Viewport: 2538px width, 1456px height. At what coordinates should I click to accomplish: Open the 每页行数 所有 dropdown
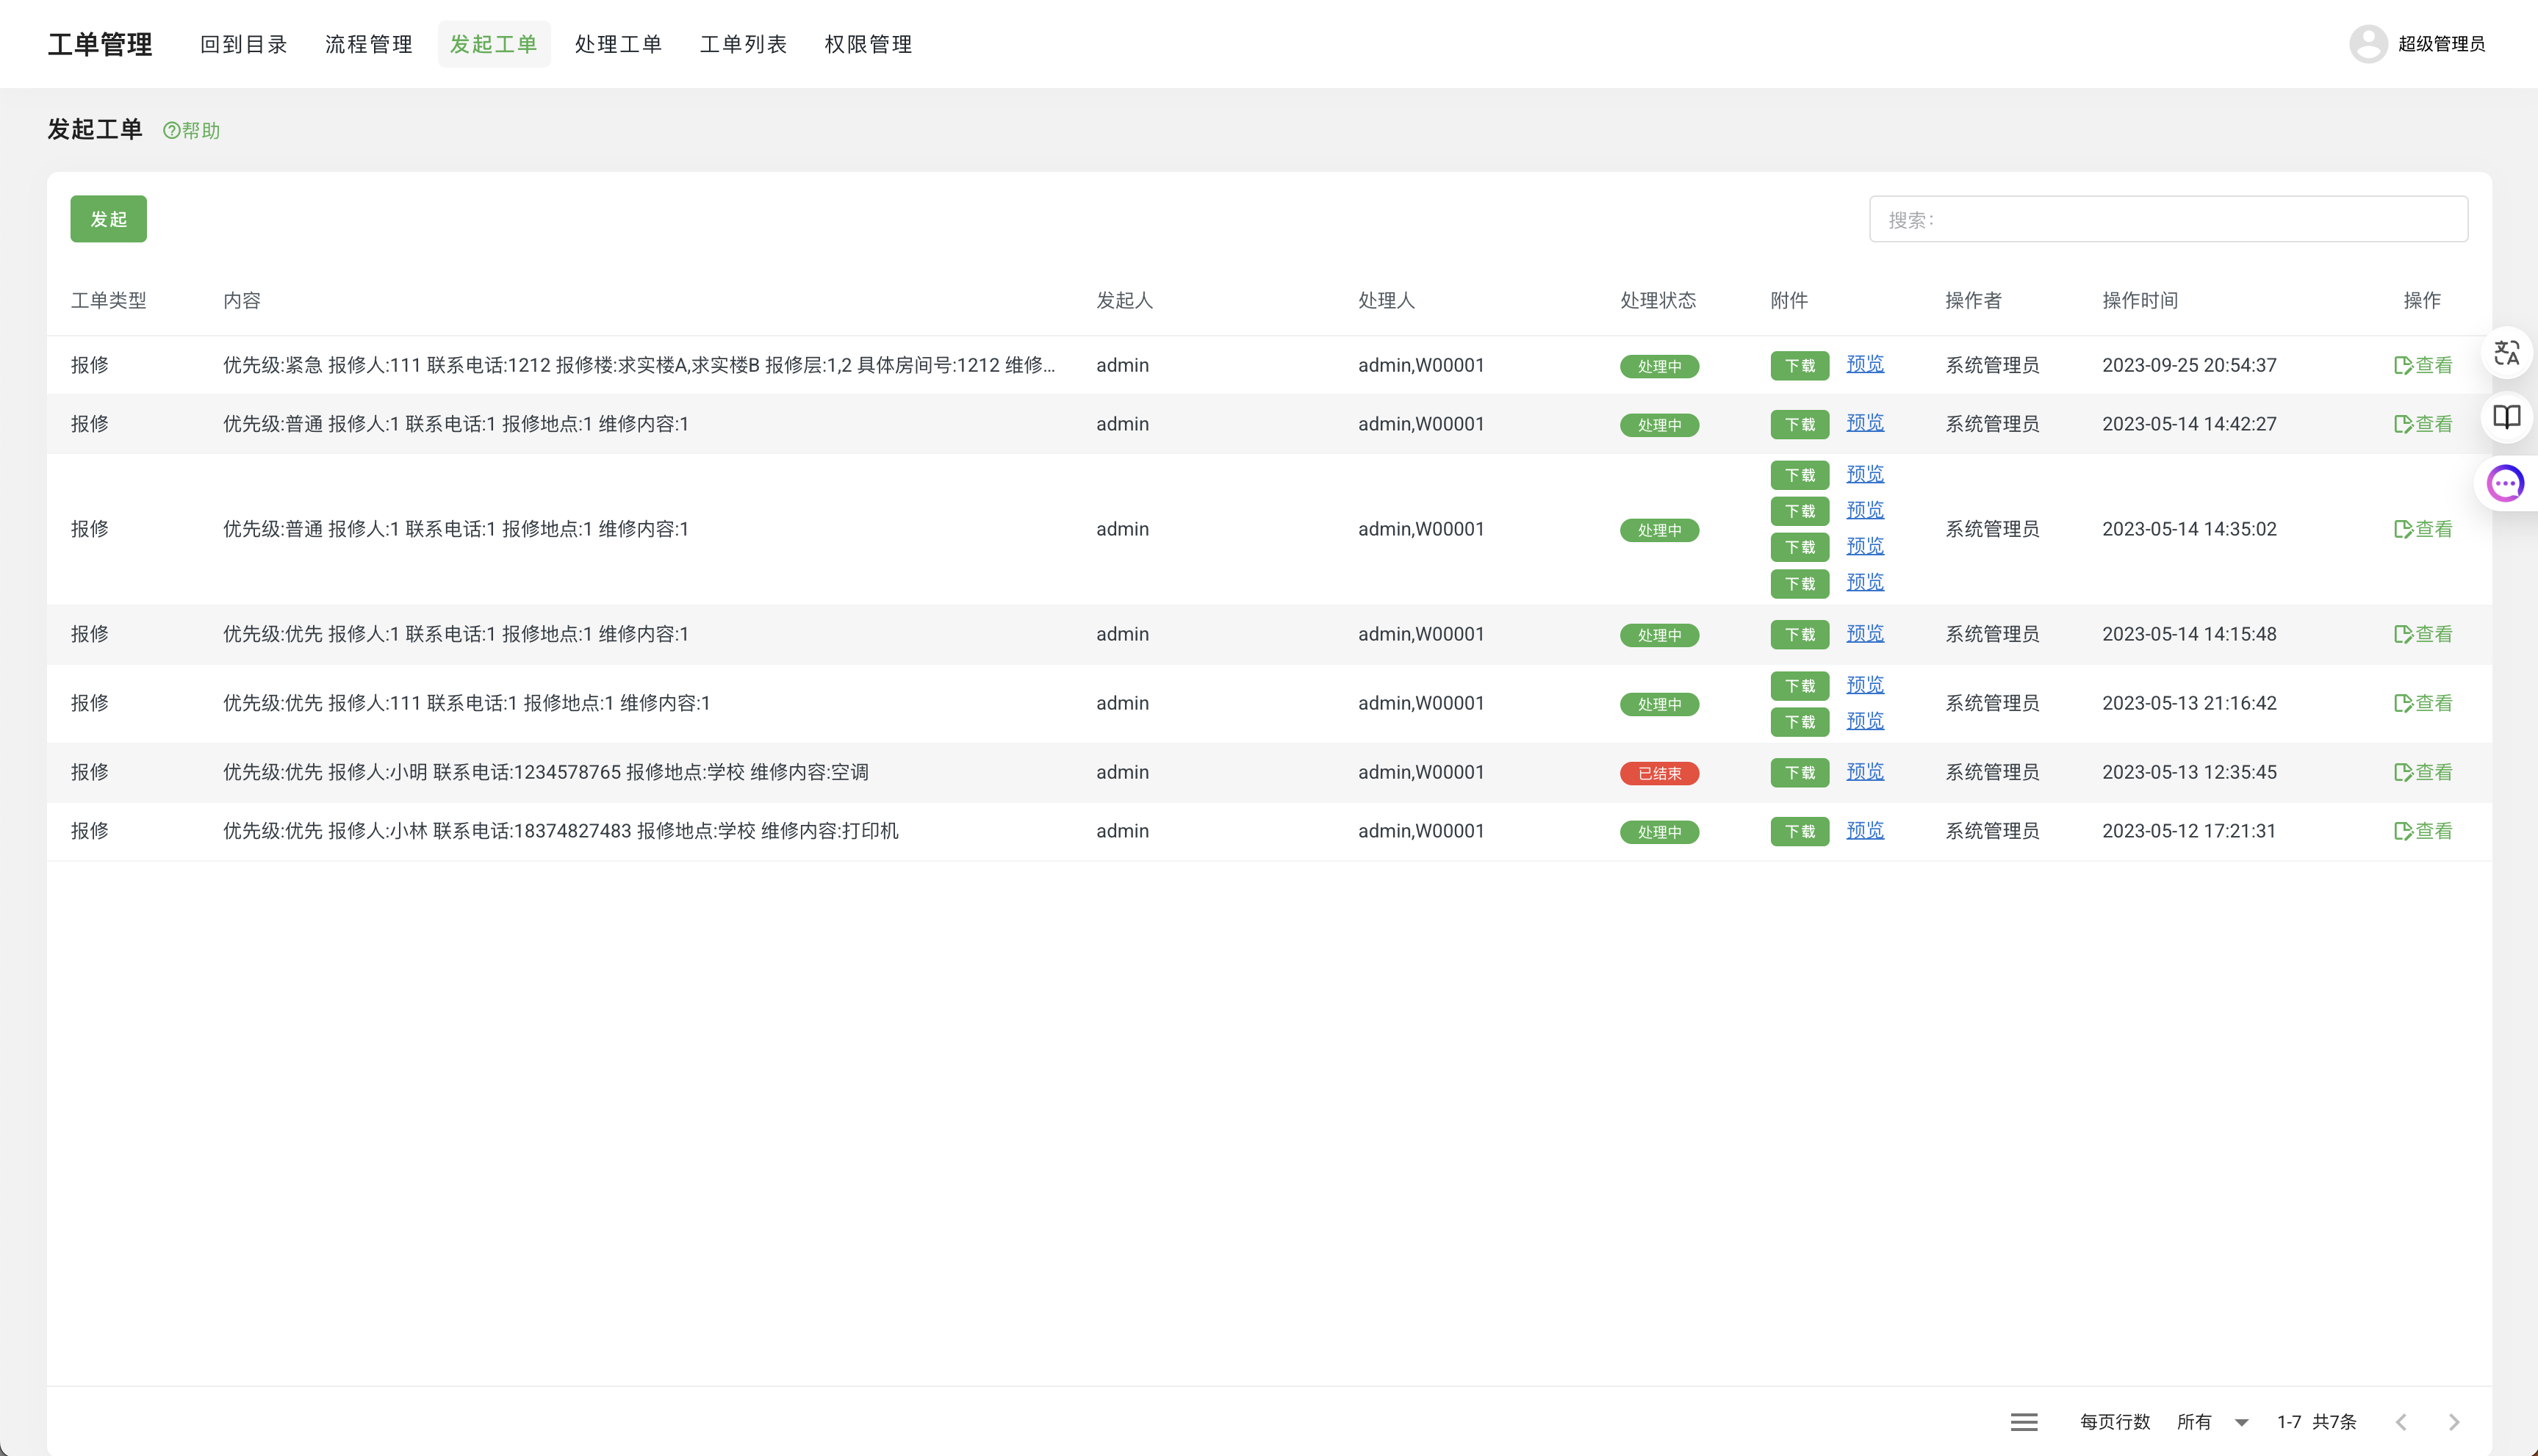(2212, 1421)
